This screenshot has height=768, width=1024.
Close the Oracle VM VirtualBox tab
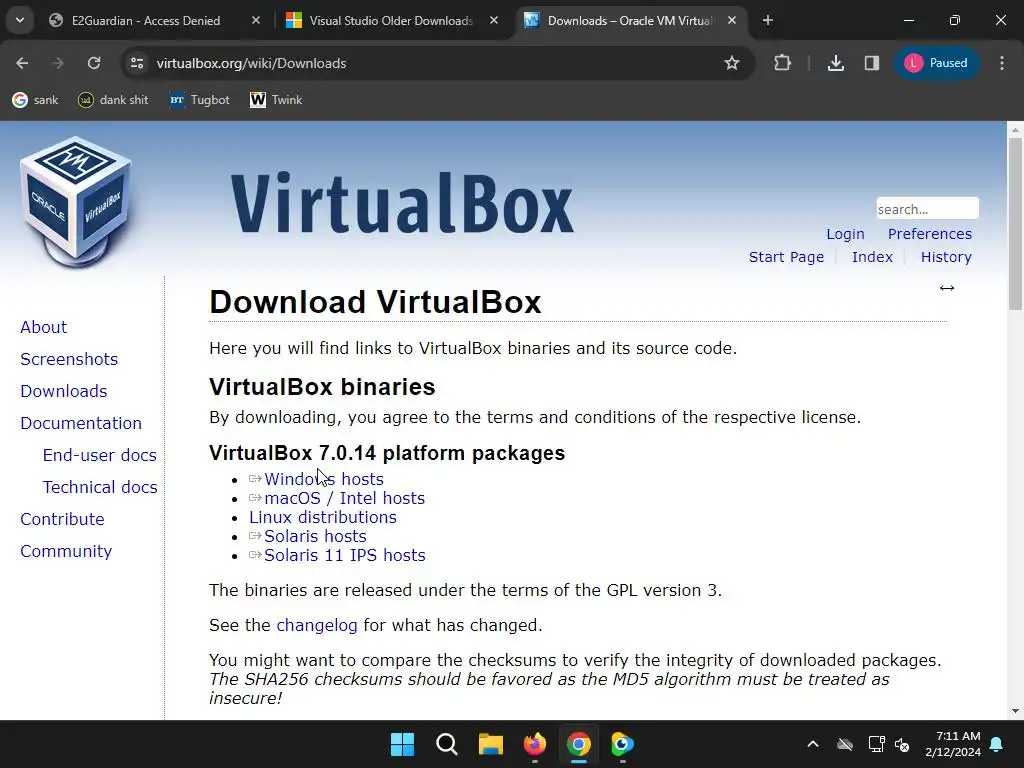(732, 21)
